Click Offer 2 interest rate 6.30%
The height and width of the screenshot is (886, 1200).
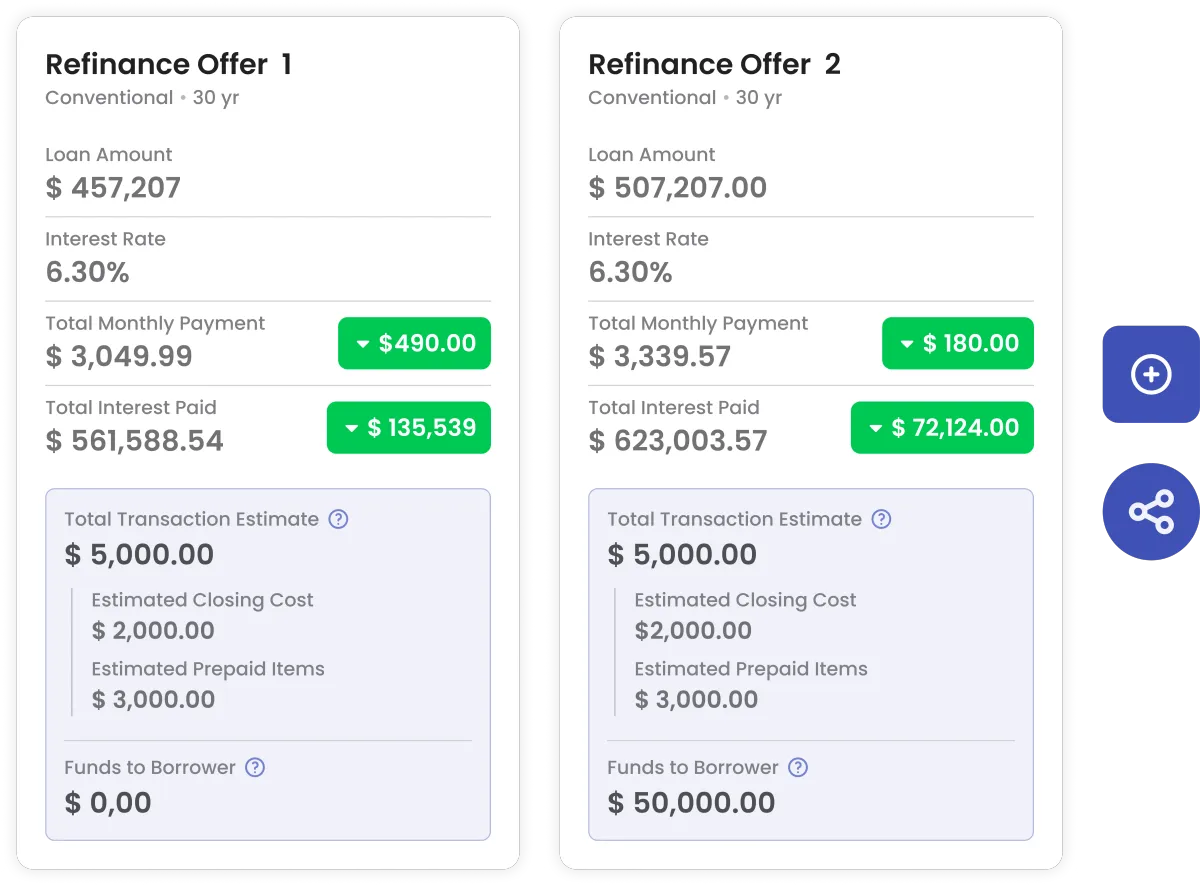pyautogui.click(x=630, y=272)
